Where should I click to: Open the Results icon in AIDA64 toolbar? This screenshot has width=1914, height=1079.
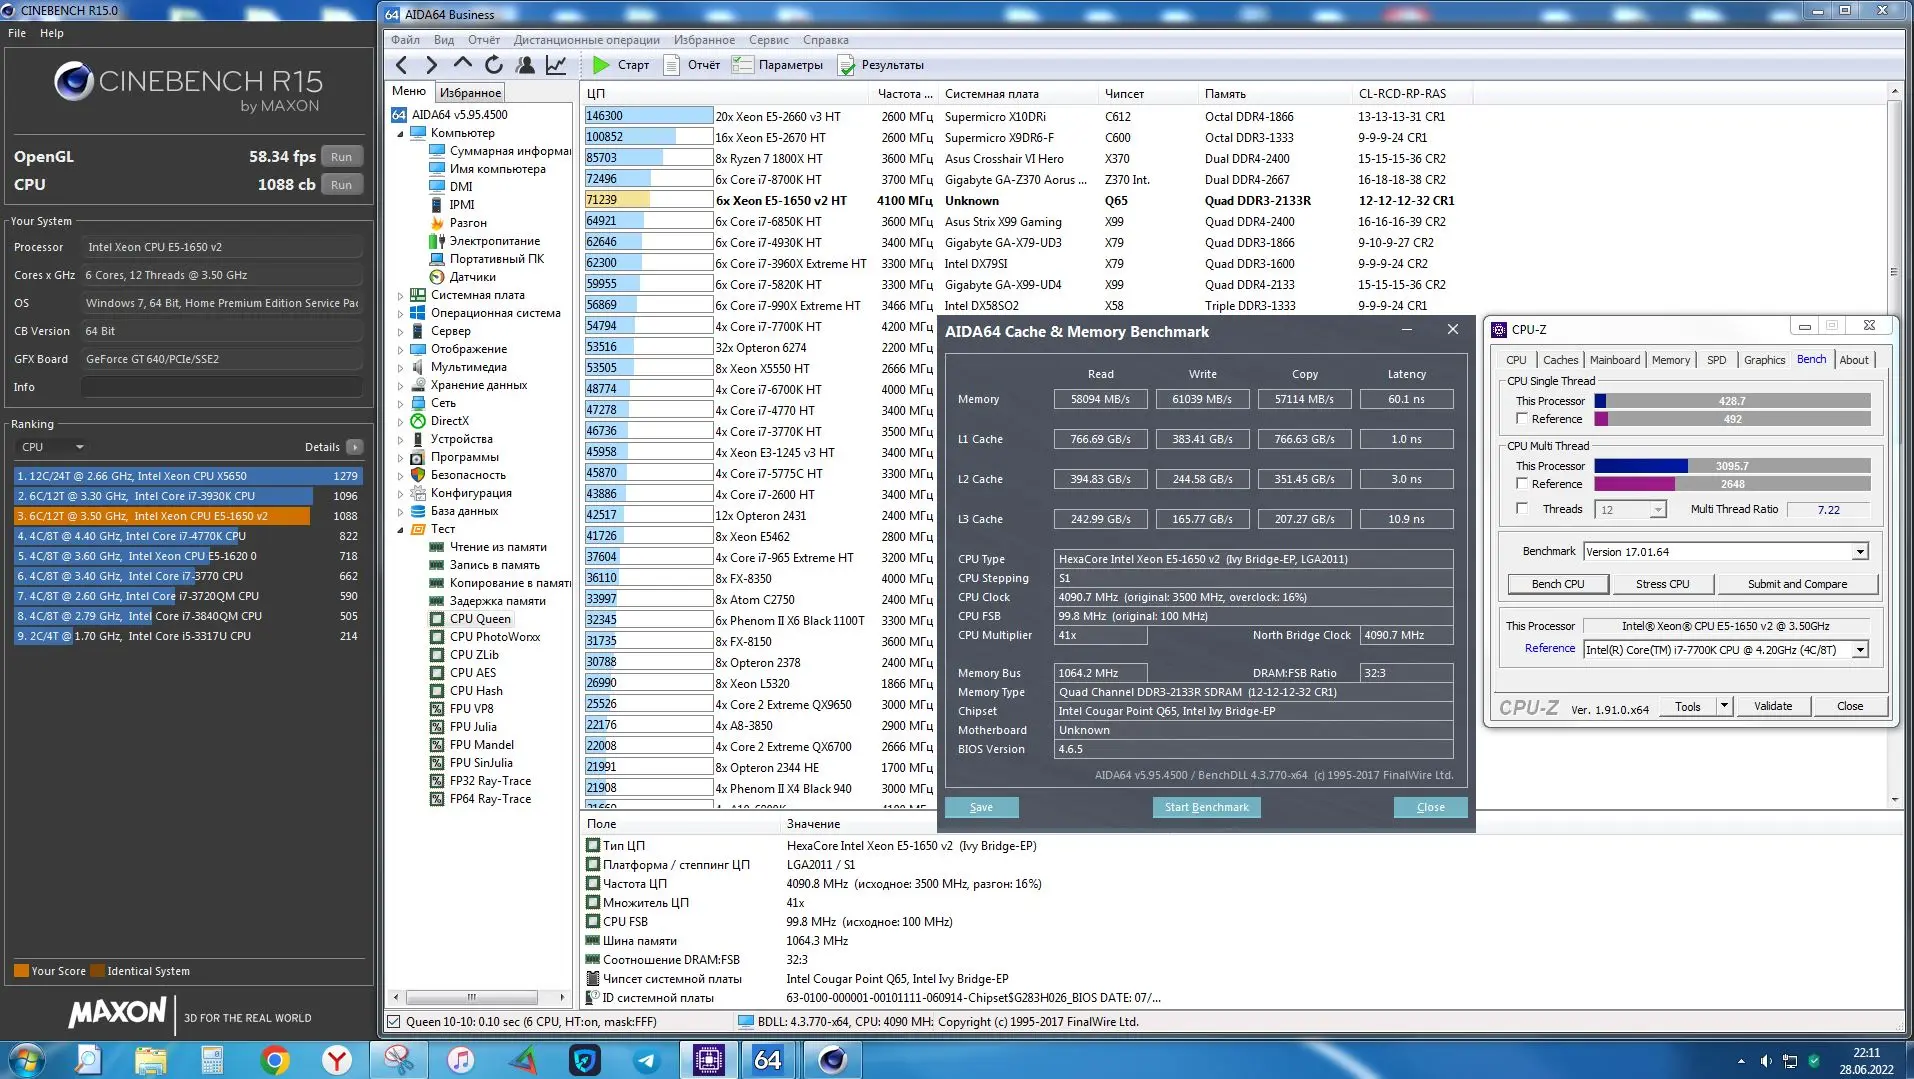[x=847, y=65]
